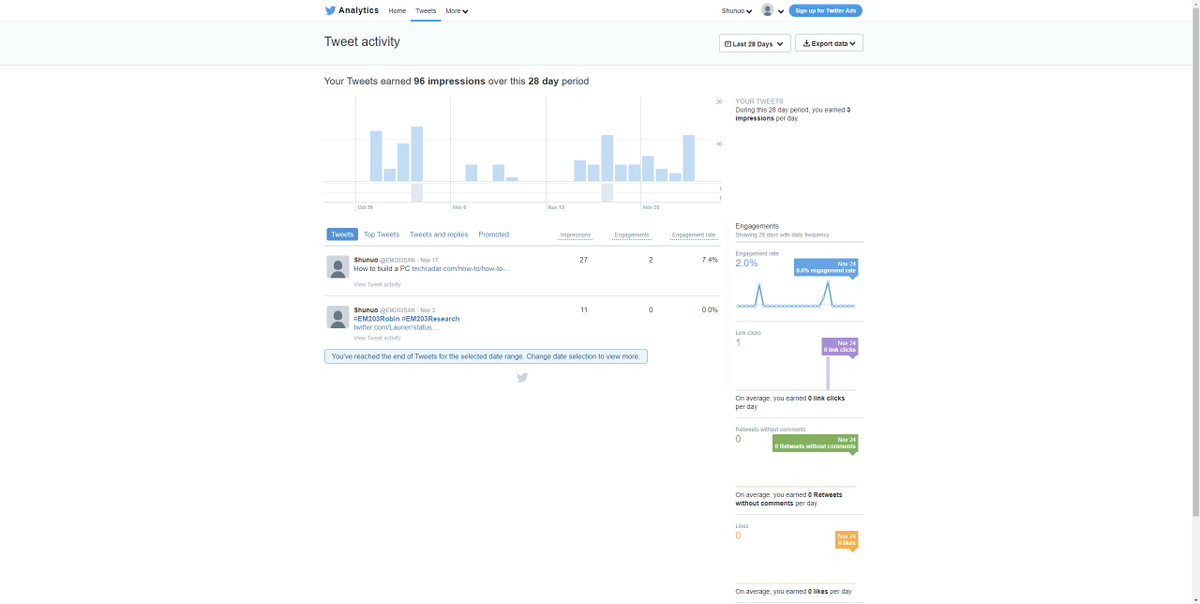Image resolution: width=1200 pixels, height=604 pixels.
Task: Click the orange Nov 24 likes tooltip
Action: click(846, 540)
